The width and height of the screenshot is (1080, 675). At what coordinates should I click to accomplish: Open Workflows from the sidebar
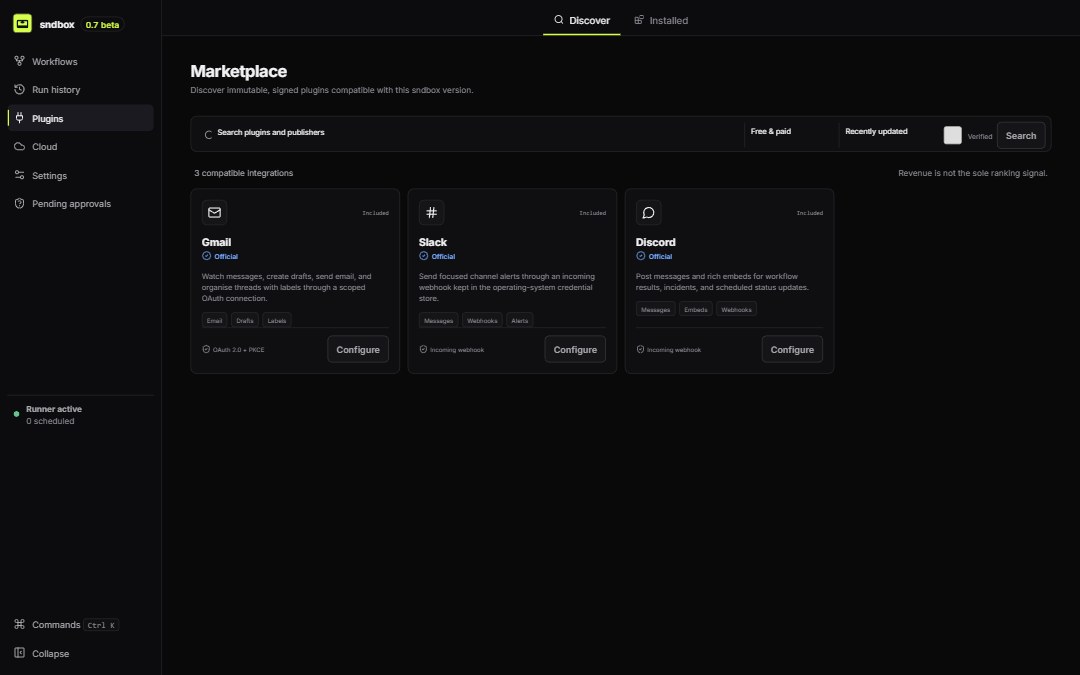(80, 61)
